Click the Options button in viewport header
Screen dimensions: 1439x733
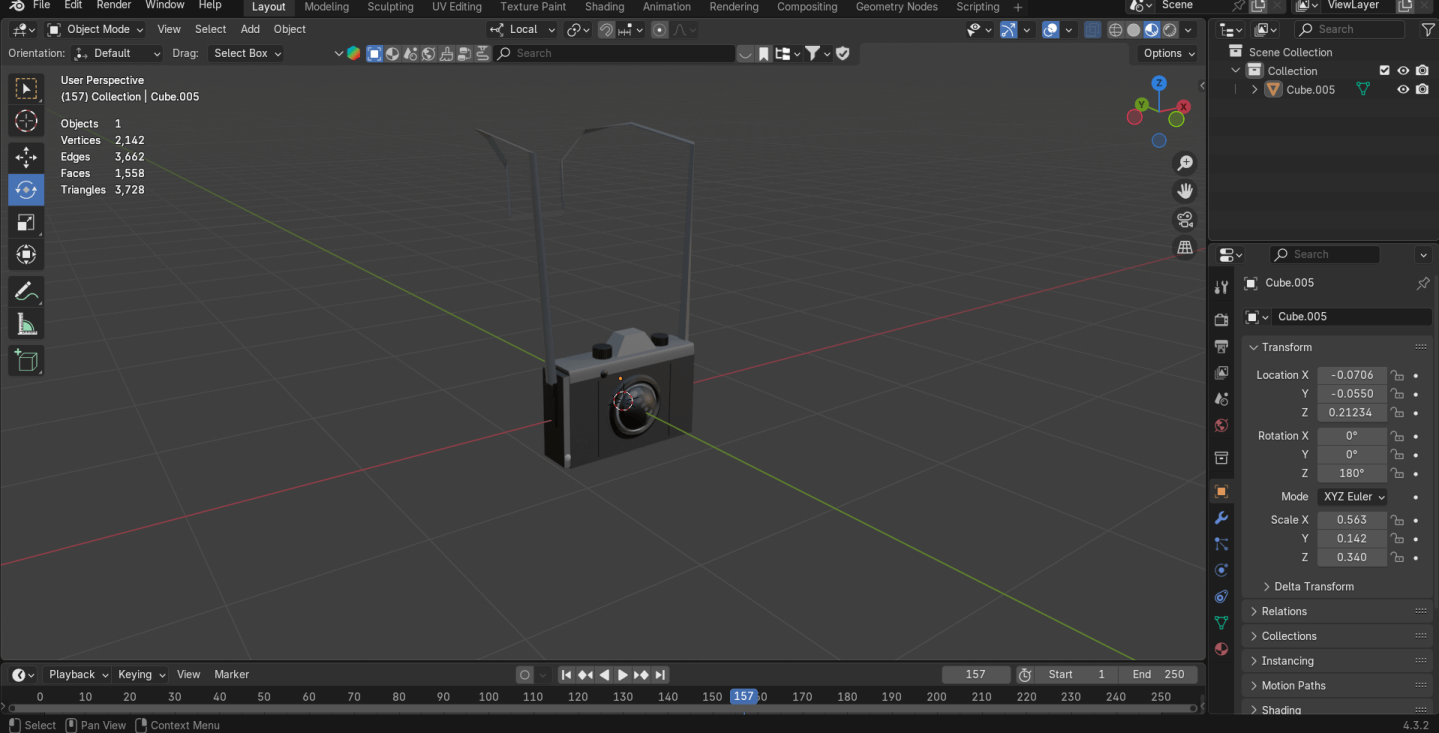coord(1167,53)
